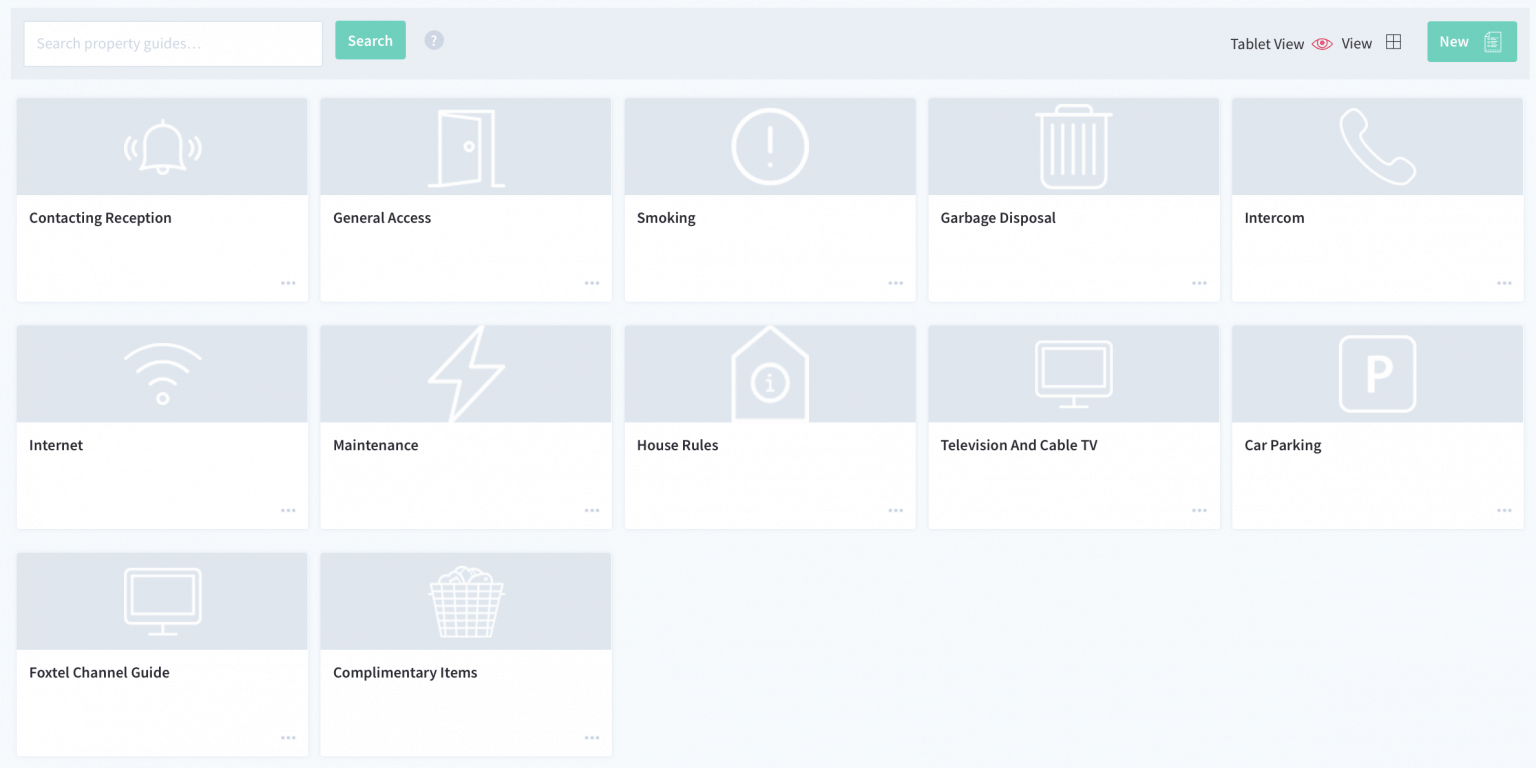Click the door icon for General Access

466,148
